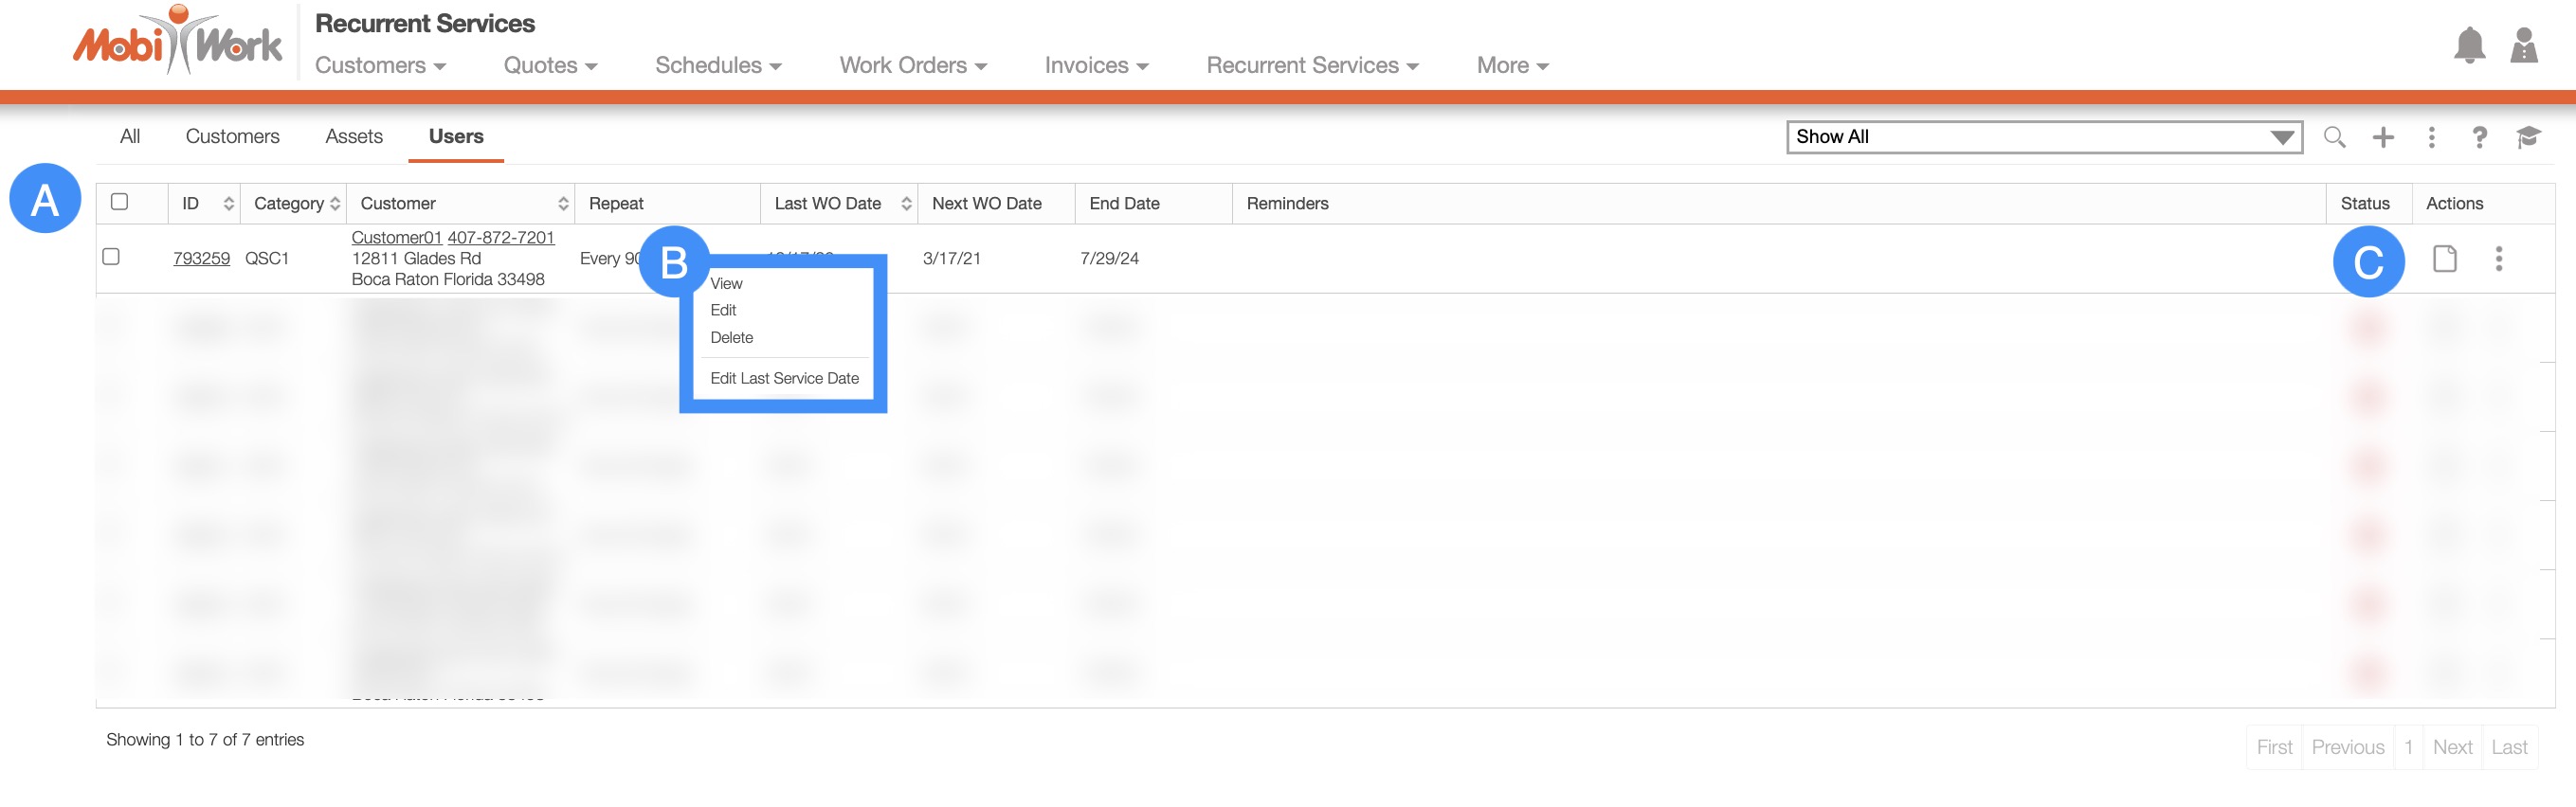
Task: Click the document icon in Actions column
Action: 2444,259
